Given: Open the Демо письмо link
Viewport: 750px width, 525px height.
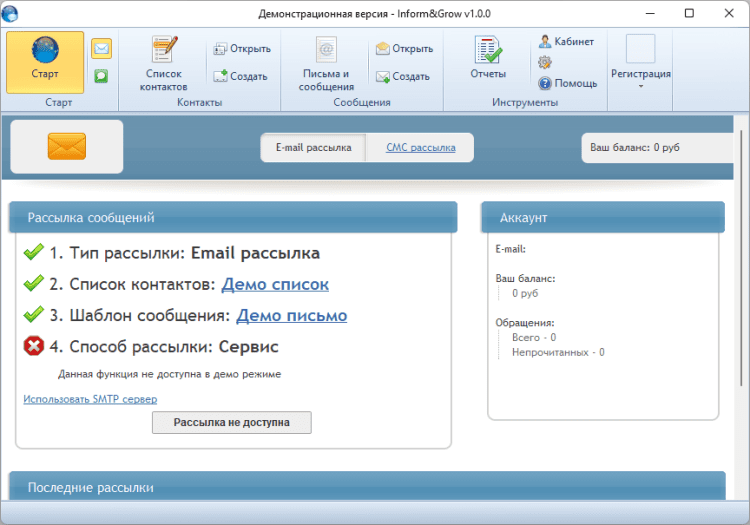Looking at the screenshot, I should [292, 316].
